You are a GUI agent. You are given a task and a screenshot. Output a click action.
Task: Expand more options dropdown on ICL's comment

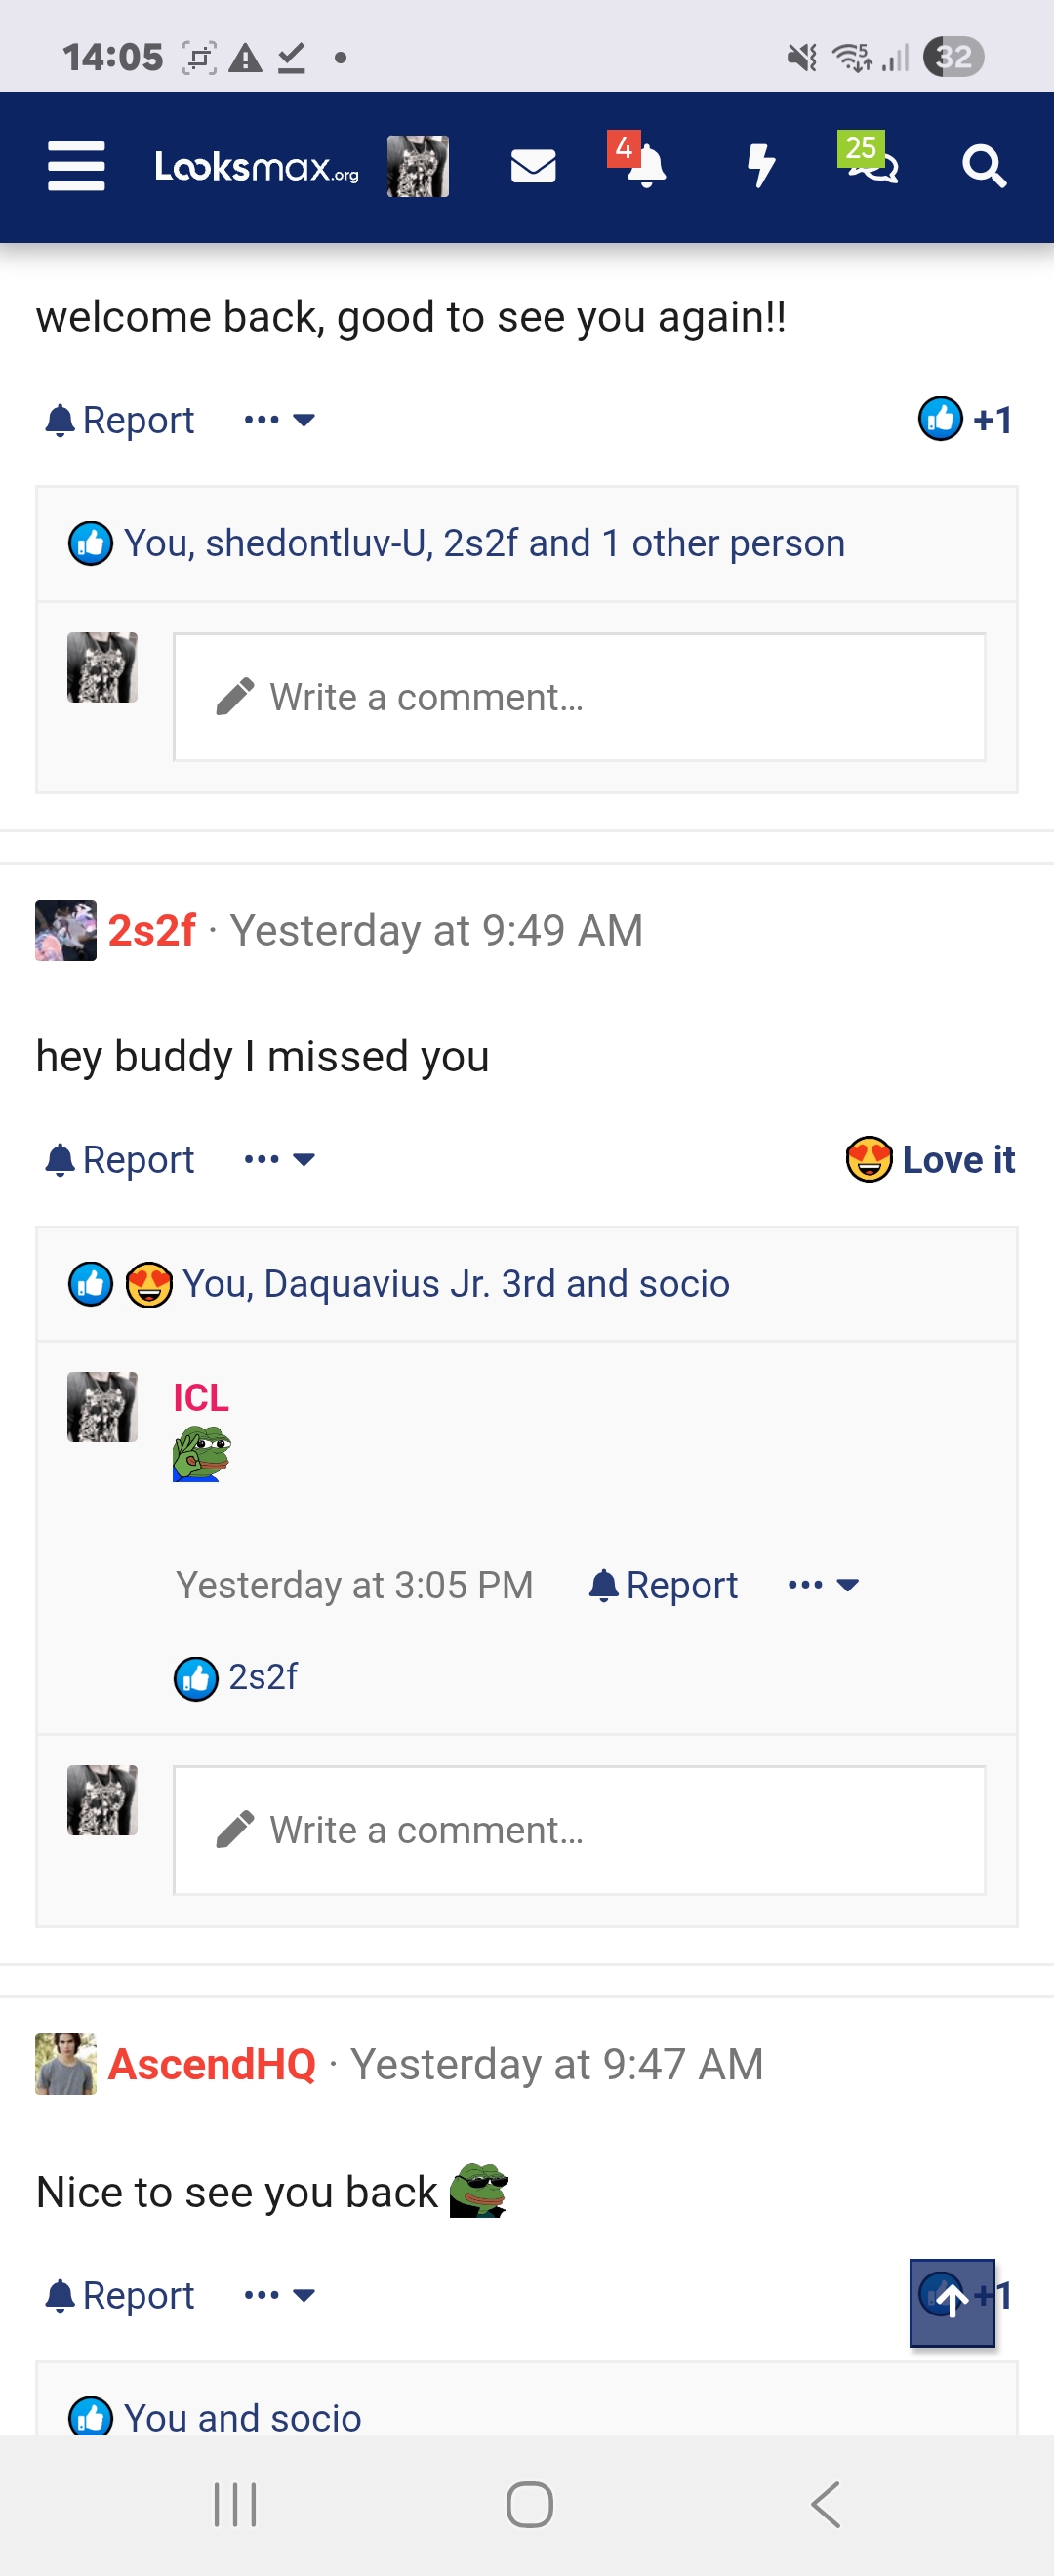824,1585
